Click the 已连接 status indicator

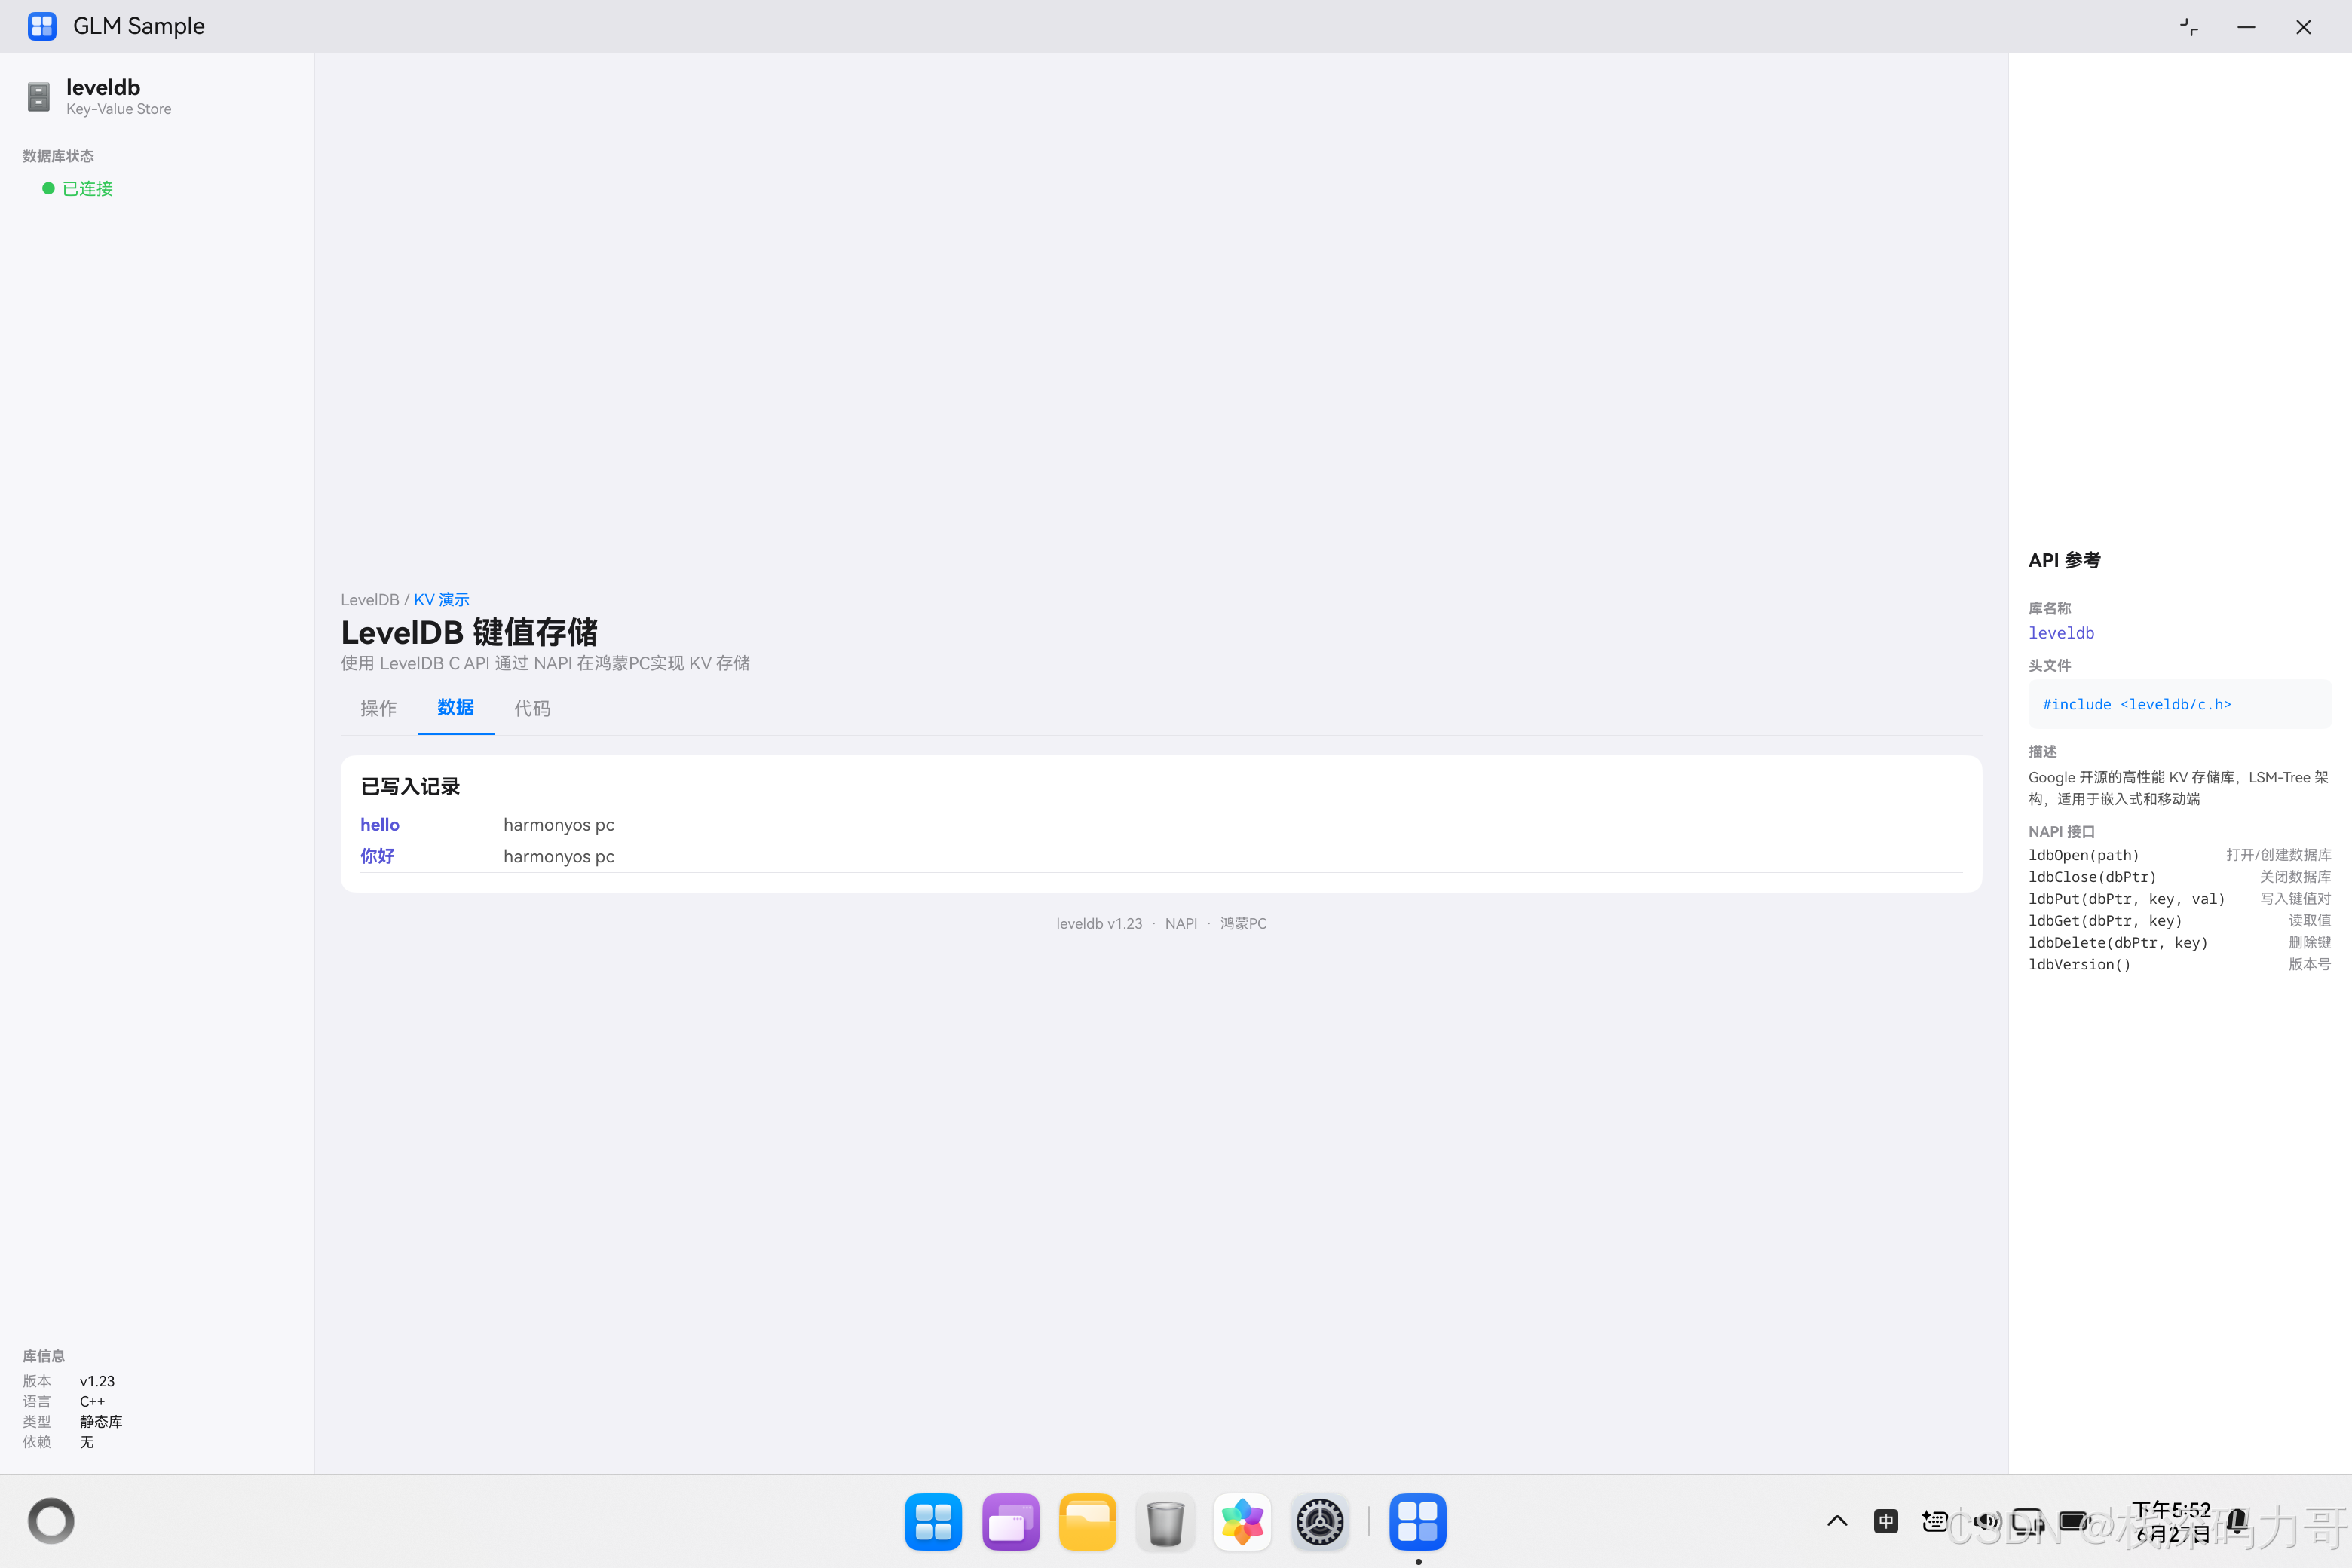click(x=77, y=189)
